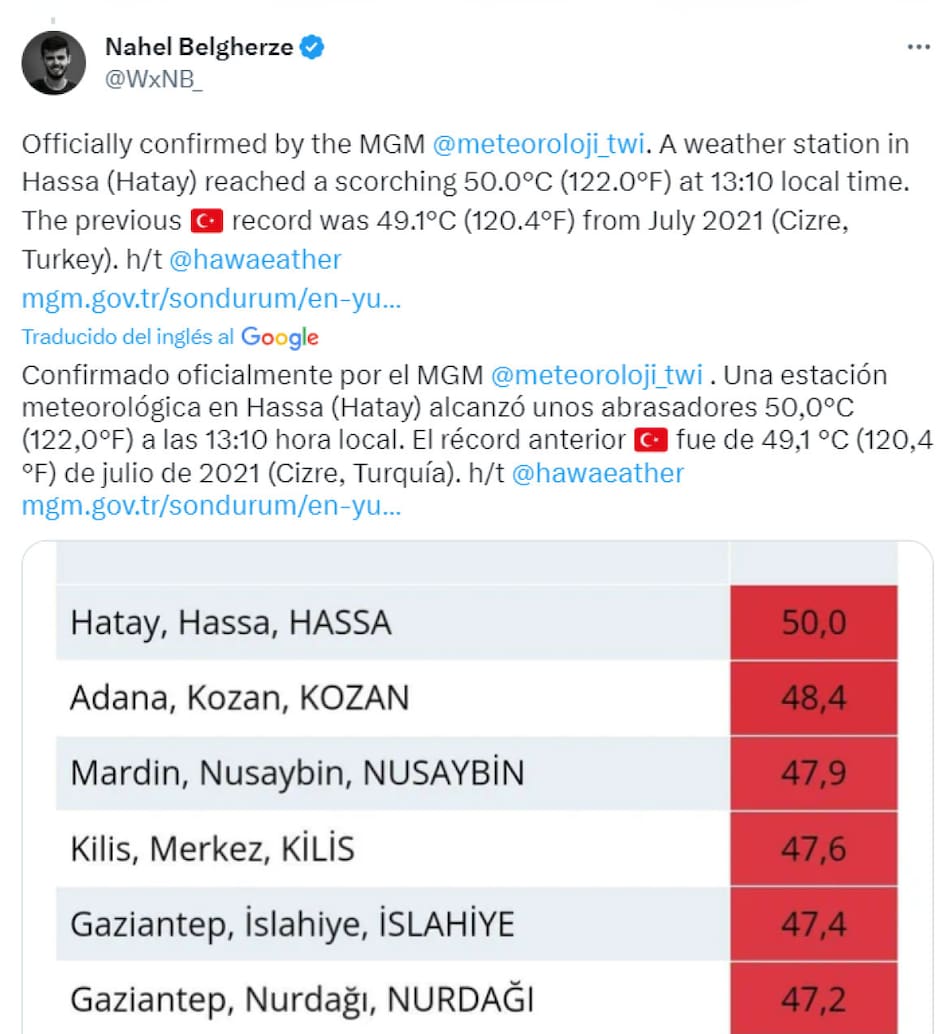Open the @WxNB_ handle
The image size is (950, 1034).
154,81
